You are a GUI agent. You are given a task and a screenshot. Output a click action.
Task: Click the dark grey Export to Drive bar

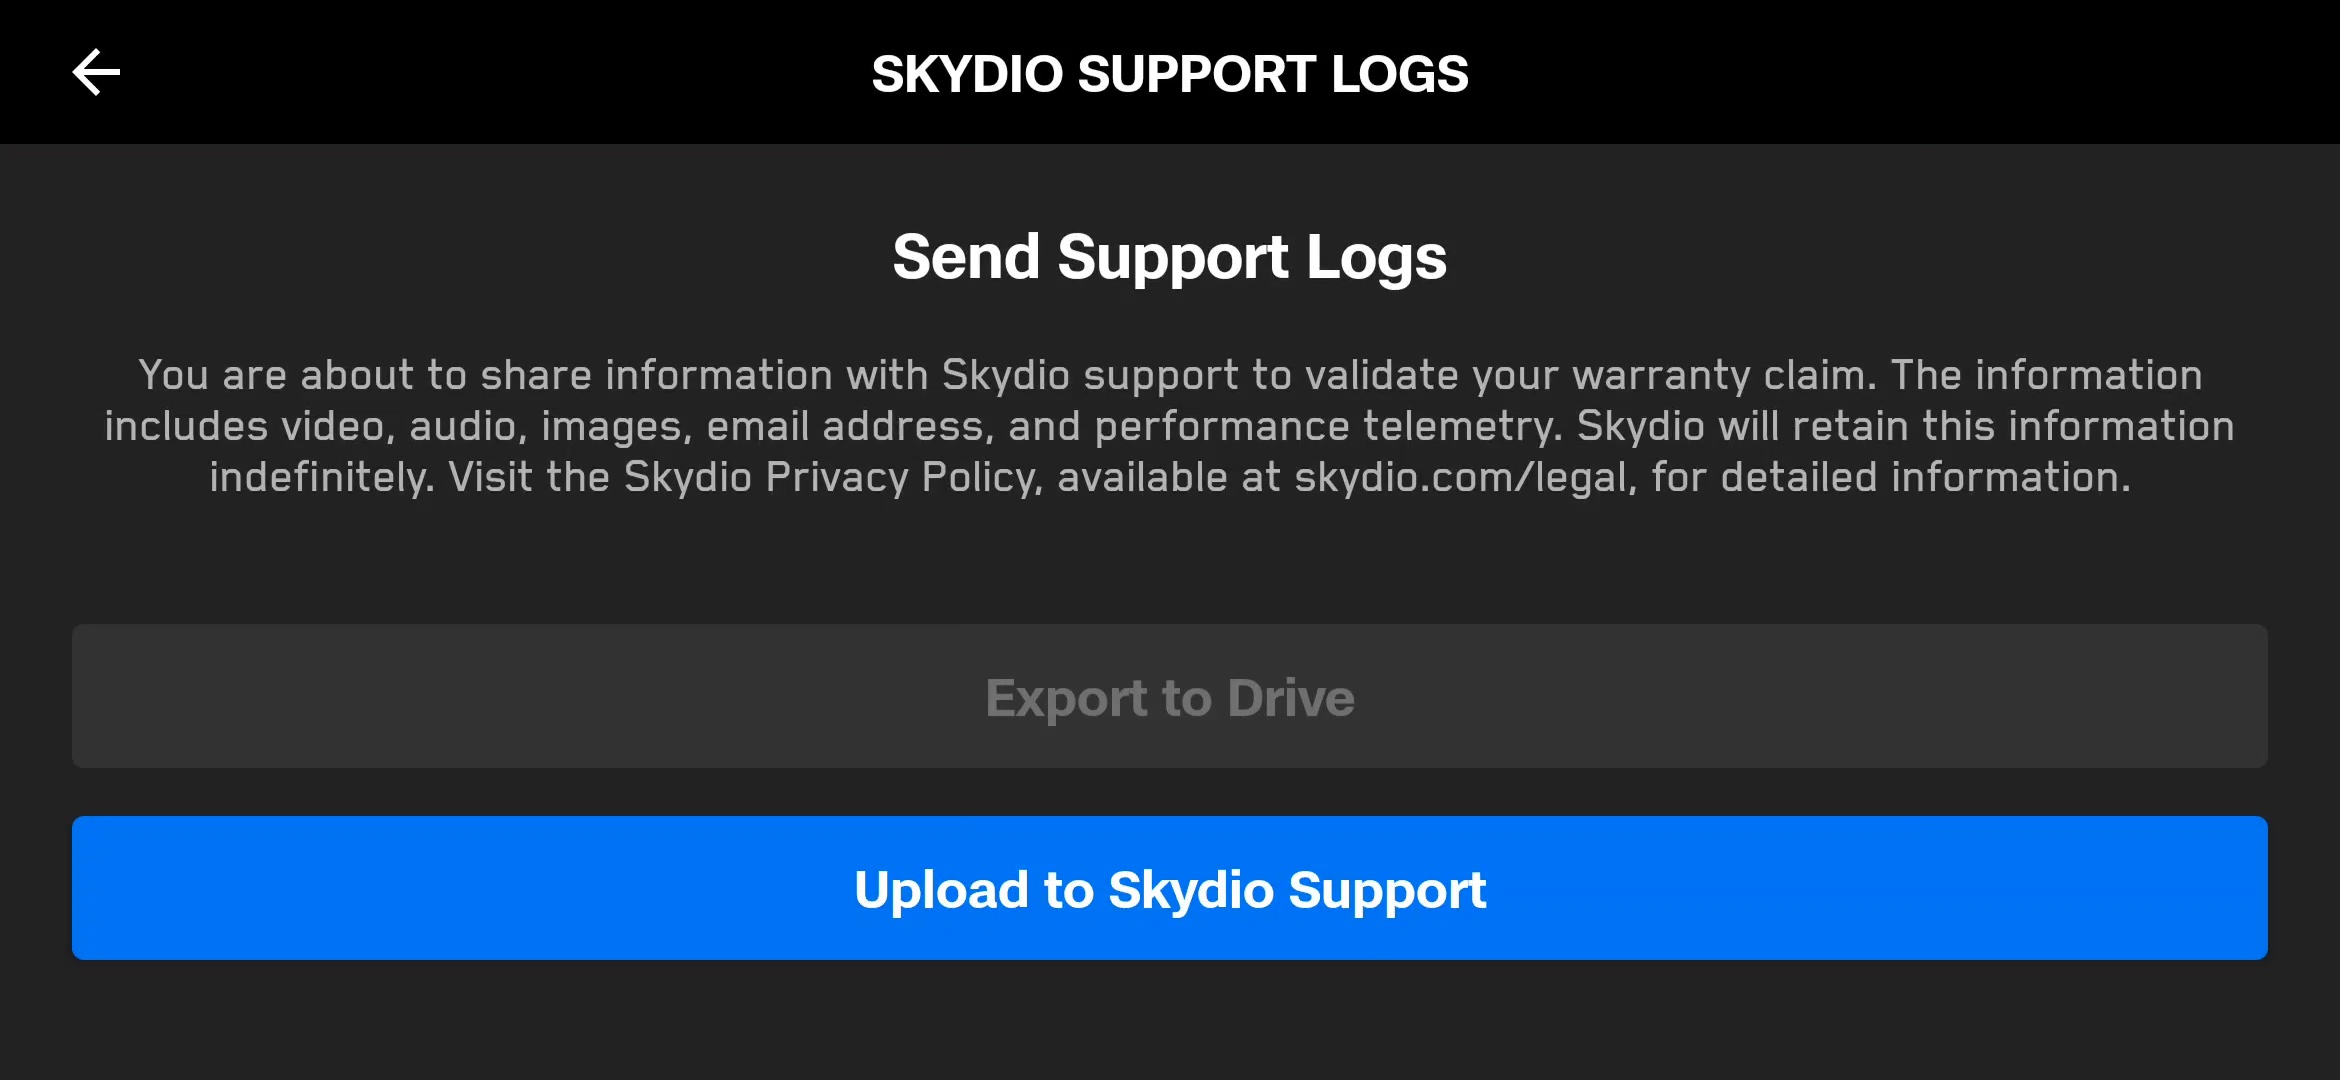point(1170,696)
